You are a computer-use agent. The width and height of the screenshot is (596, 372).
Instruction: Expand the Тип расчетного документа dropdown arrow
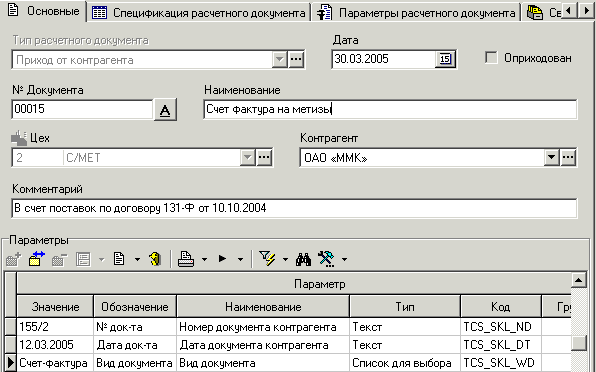point(279,60)
